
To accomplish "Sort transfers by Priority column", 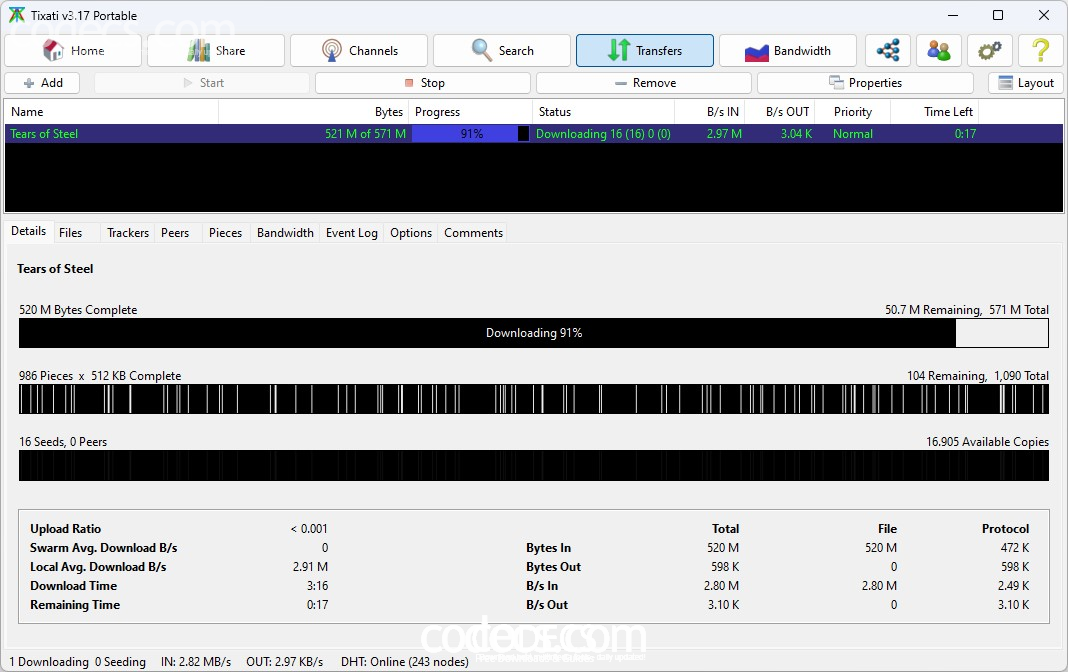I will coord(853,112).
